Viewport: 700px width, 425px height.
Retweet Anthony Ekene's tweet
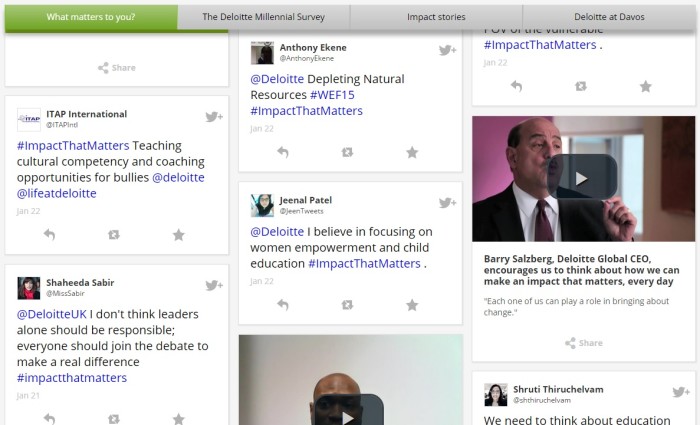[x=347, y=152]
